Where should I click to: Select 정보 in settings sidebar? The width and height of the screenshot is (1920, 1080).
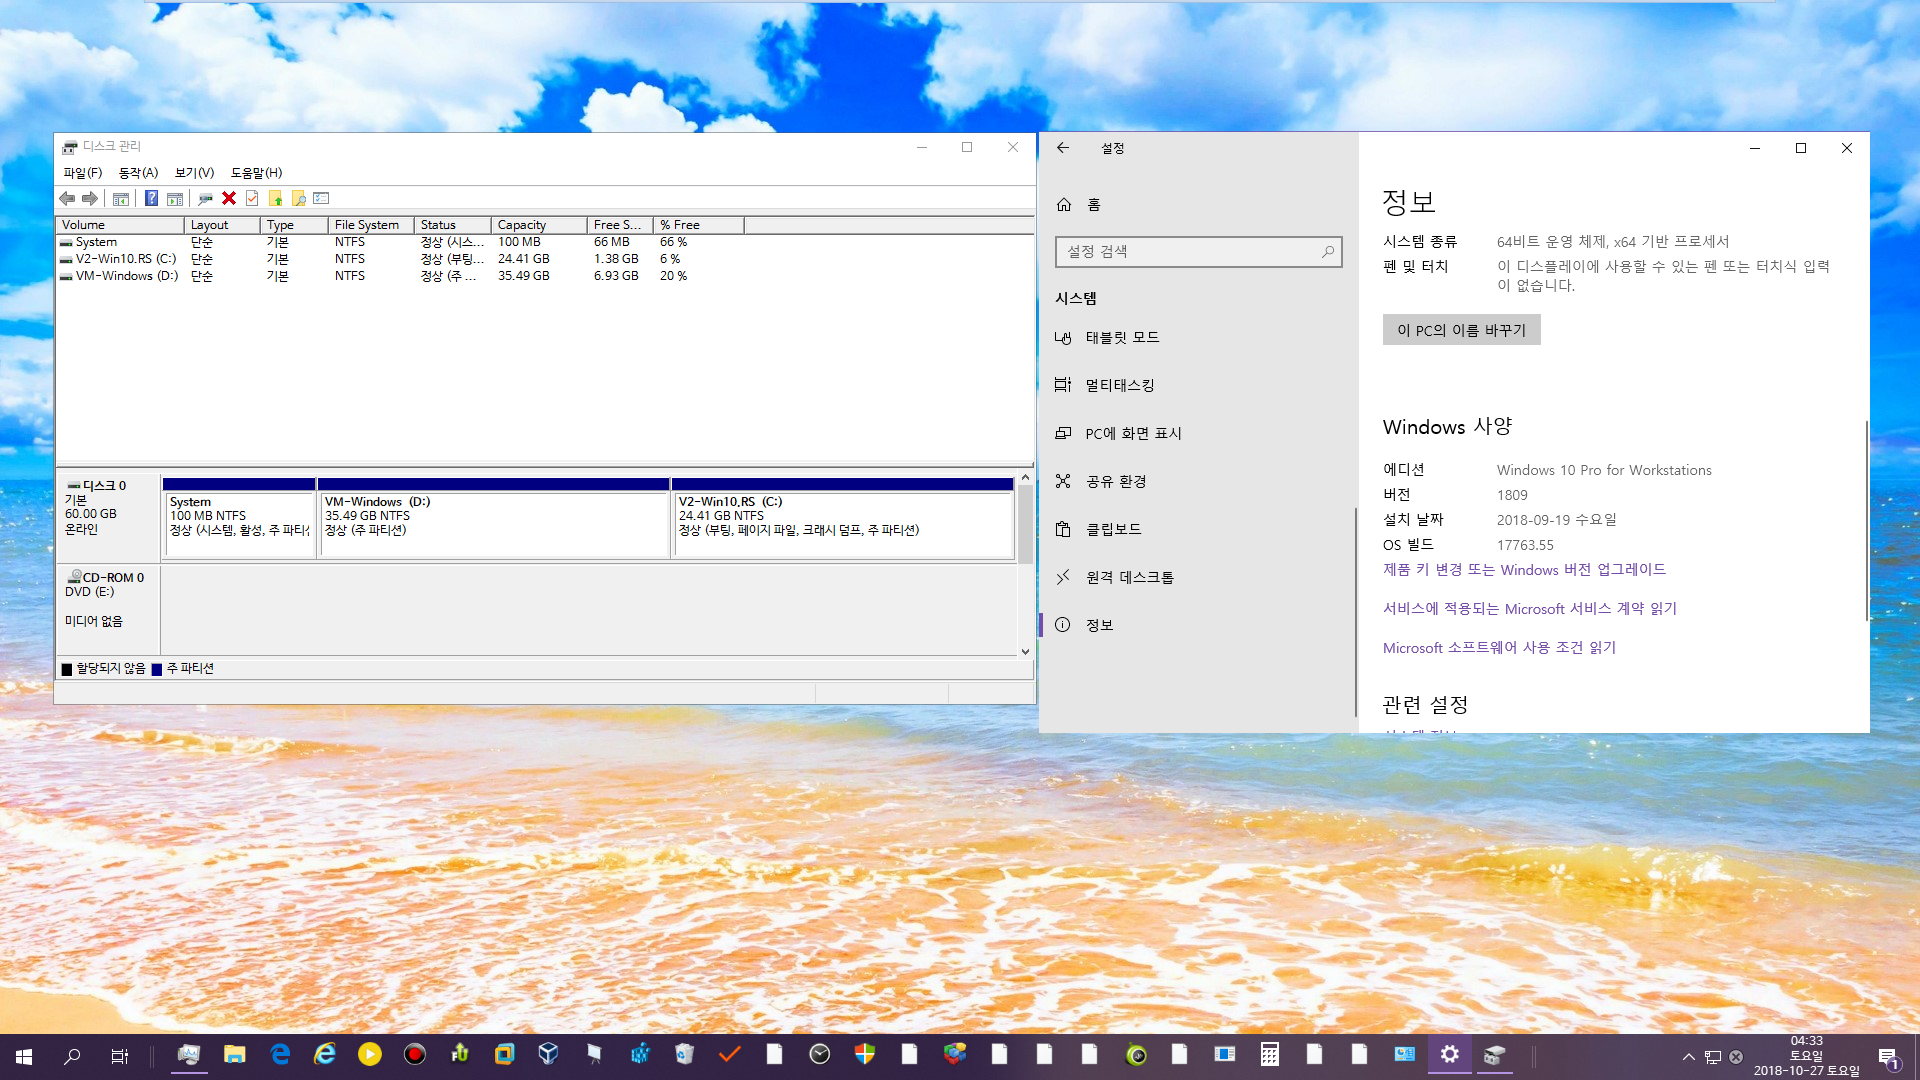pyautogui.click(x=1199, y=626)
